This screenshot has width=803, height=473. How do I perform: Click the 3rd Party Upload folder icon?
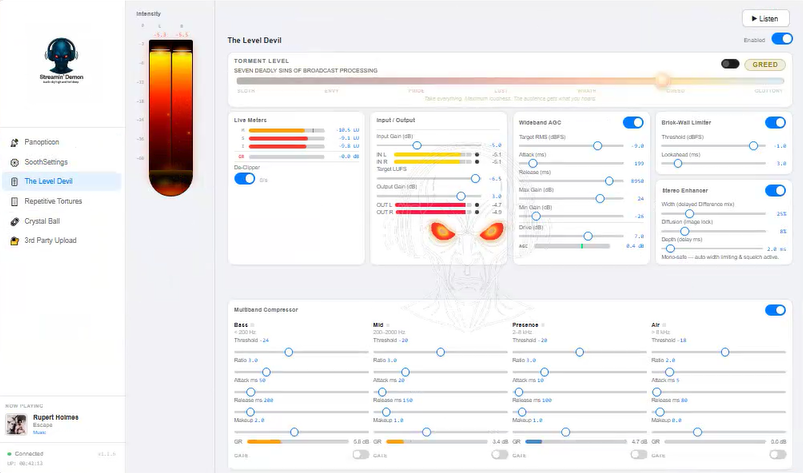click(14, 241)
